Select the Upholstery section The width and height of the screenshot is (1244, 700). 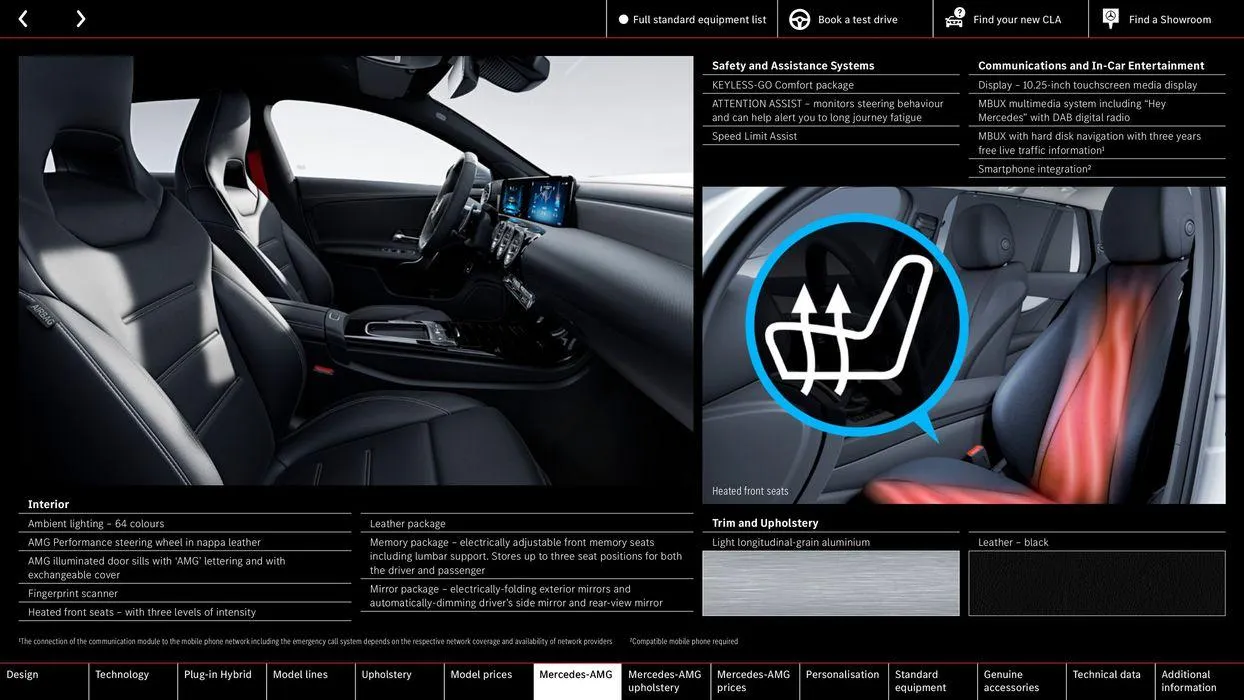386,674
